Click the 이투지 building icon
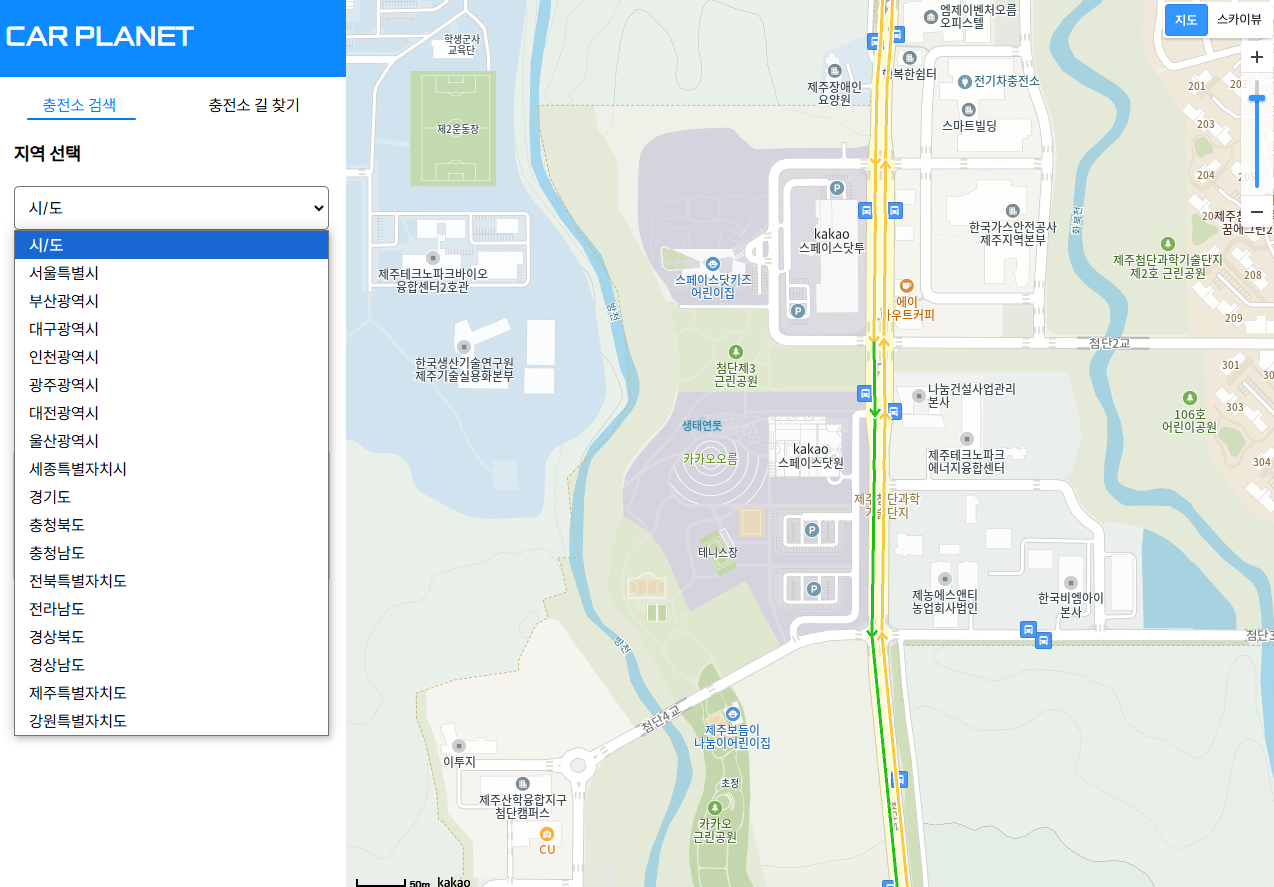 pos(459,746)
